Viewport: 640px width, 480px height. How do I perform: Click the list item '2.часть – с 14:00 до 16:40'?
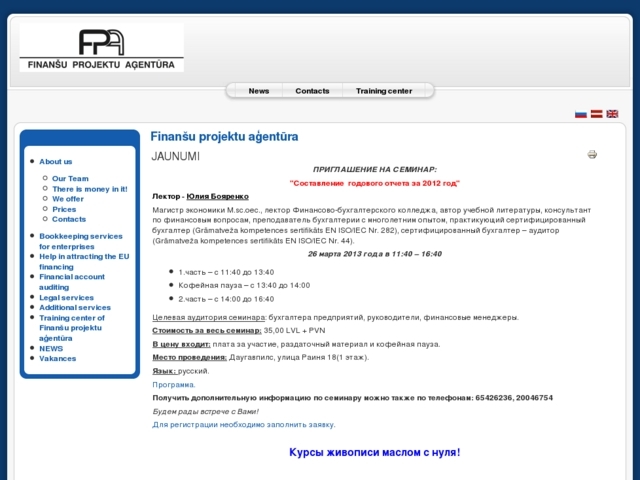226,299
